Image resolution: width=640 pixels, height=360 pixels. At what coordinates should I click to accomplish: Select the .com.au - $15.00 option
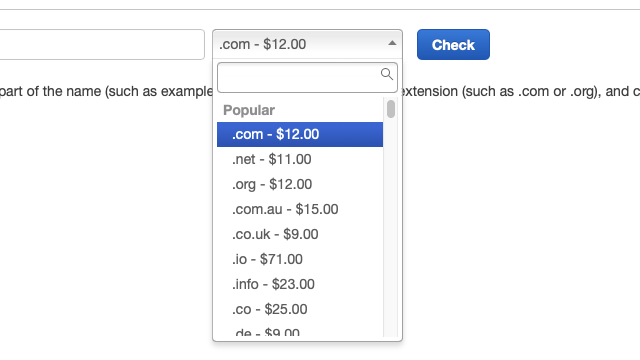(300, 209)
